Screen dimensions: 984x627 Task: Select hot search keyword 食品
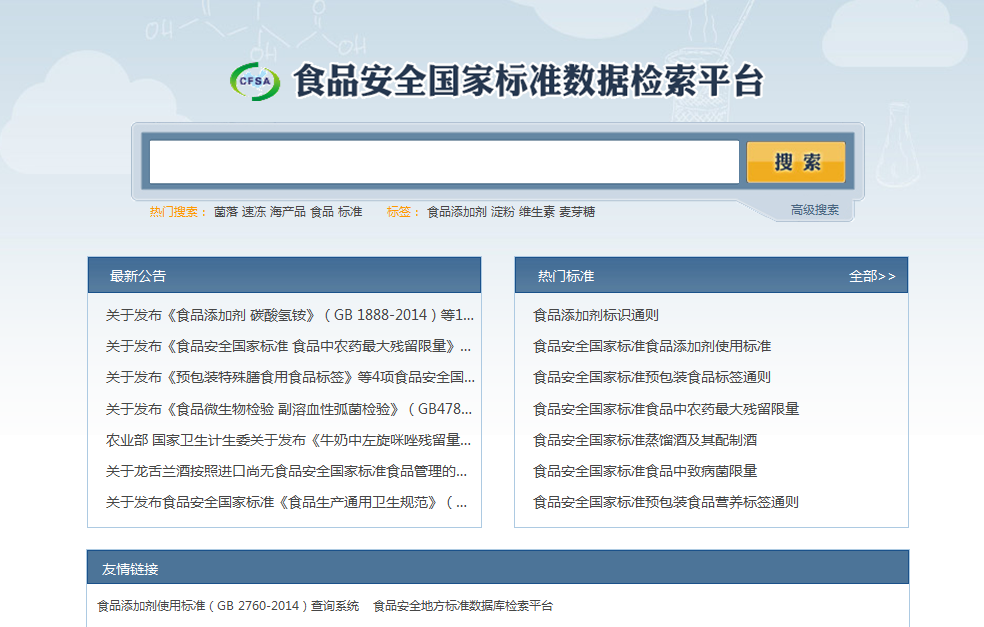[x=322, y=212]
